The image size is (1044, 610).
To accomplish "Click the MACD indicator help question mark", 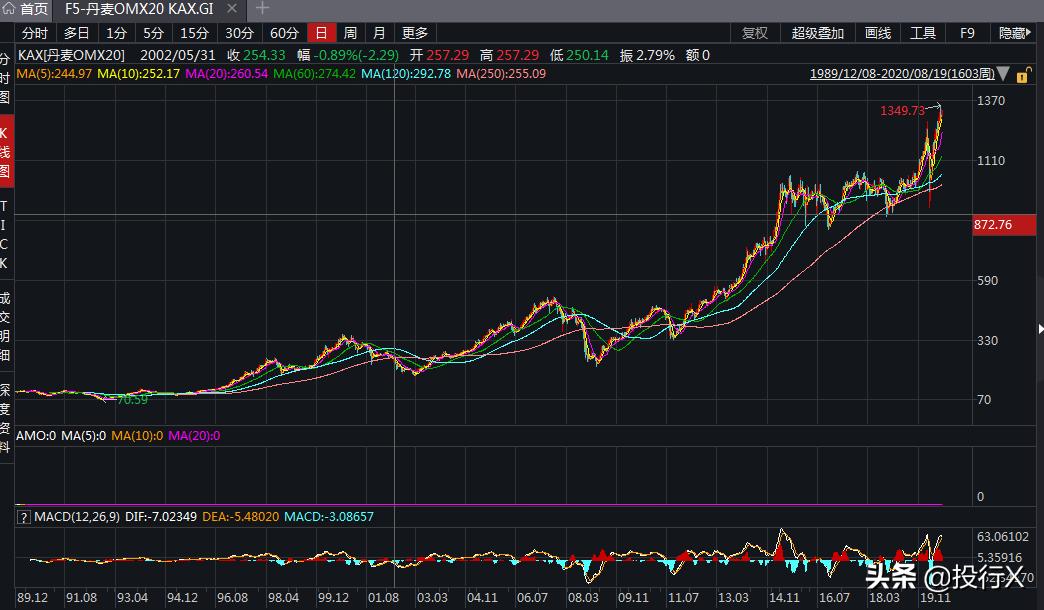I will 25,517.
